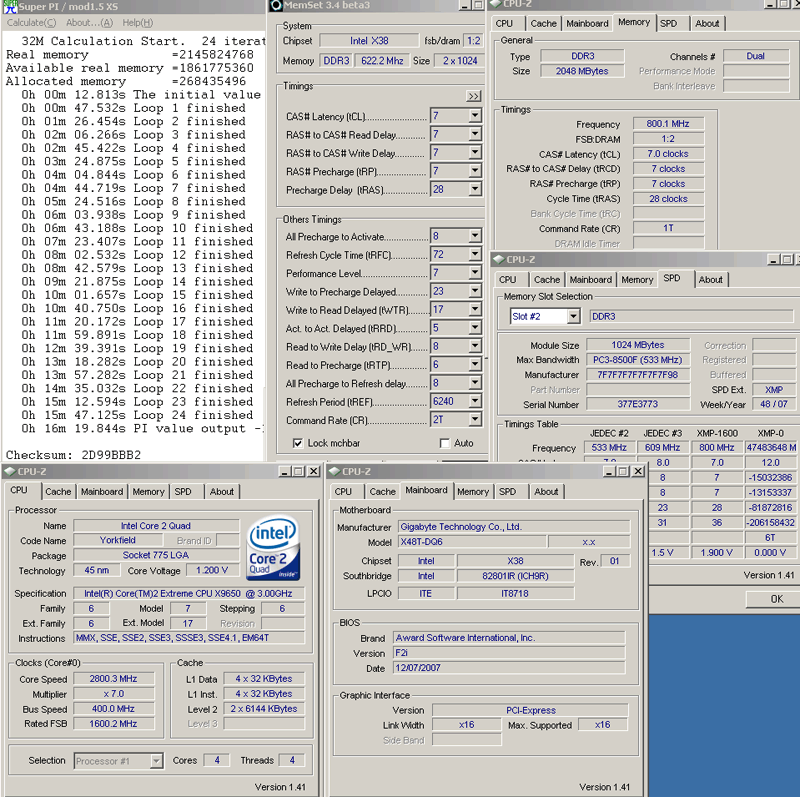Click the Serial Number 377E3773 field
Screen dimensions: 800x797
(x=637, y=405)
